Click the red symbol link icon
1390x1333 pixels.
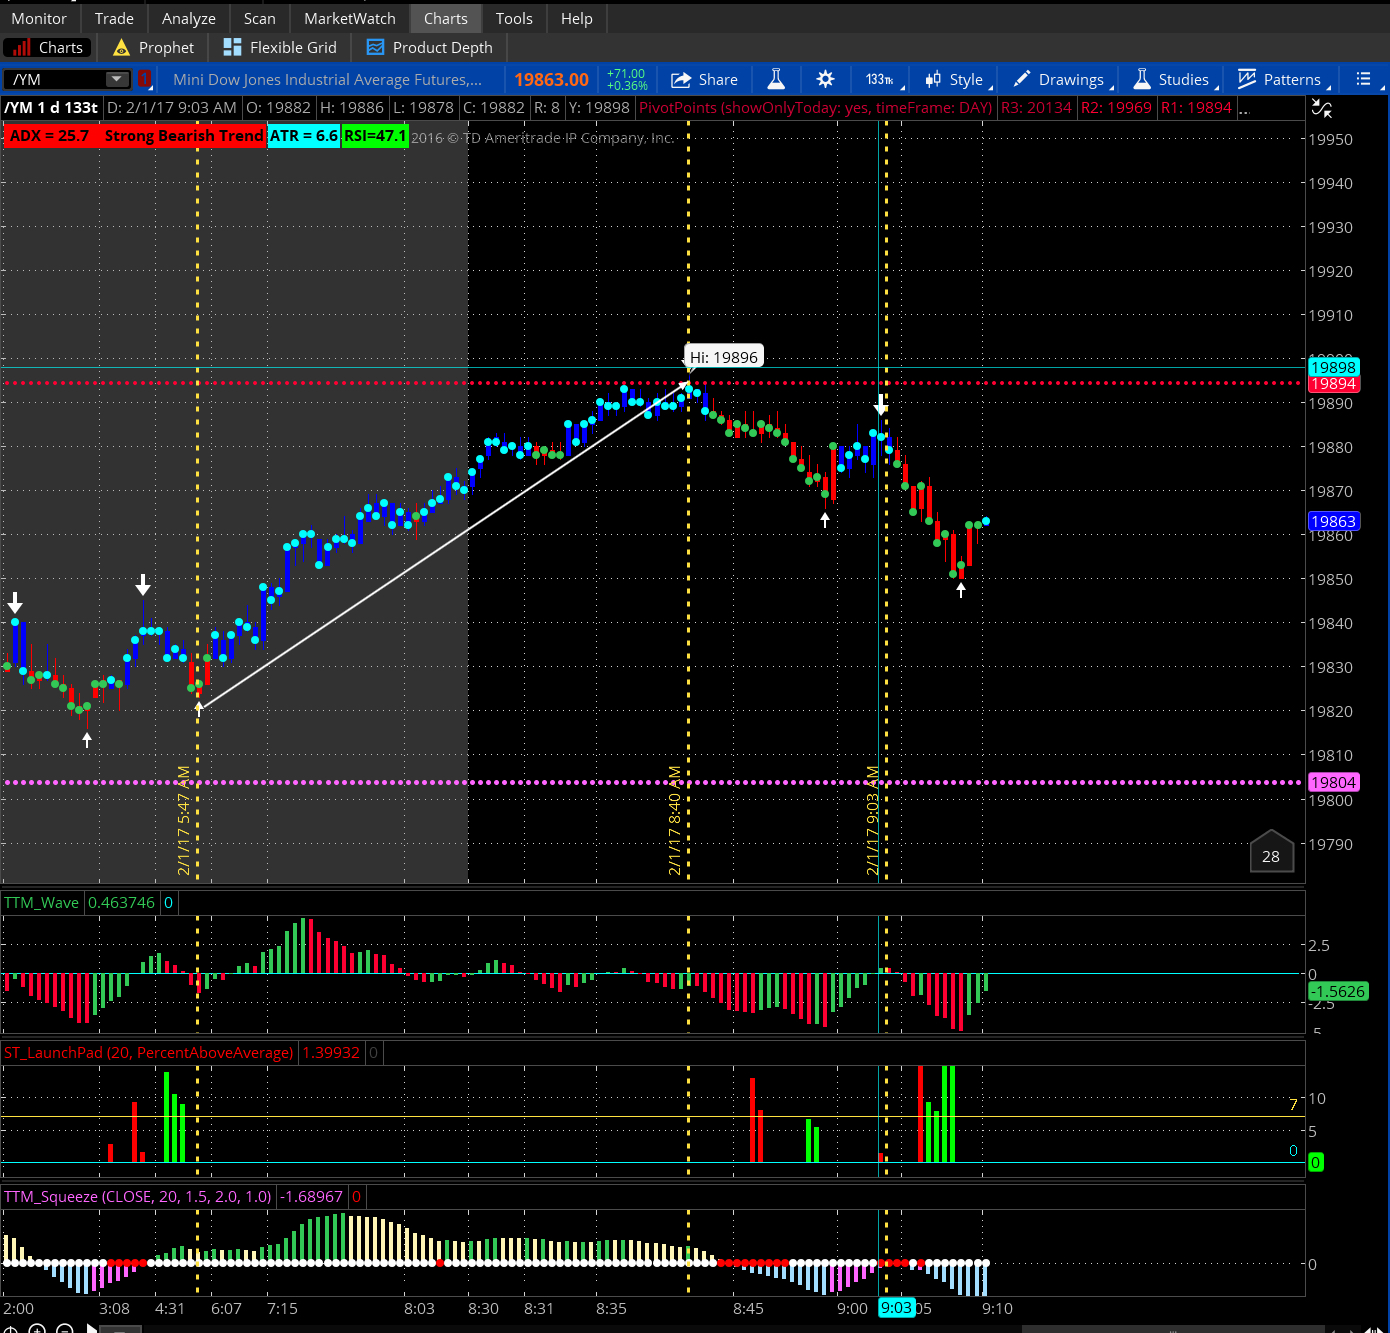point(145,79)
